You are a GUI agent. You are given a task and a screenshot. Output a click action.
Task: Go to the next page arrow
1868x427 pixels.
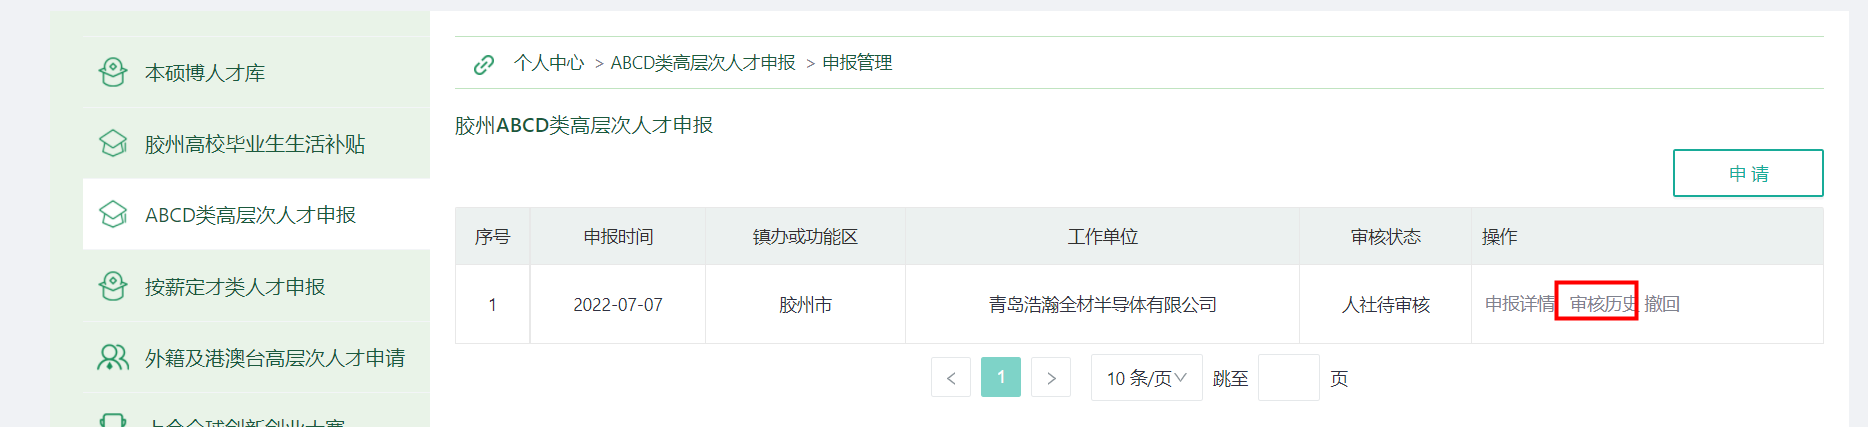point(1050,378)
